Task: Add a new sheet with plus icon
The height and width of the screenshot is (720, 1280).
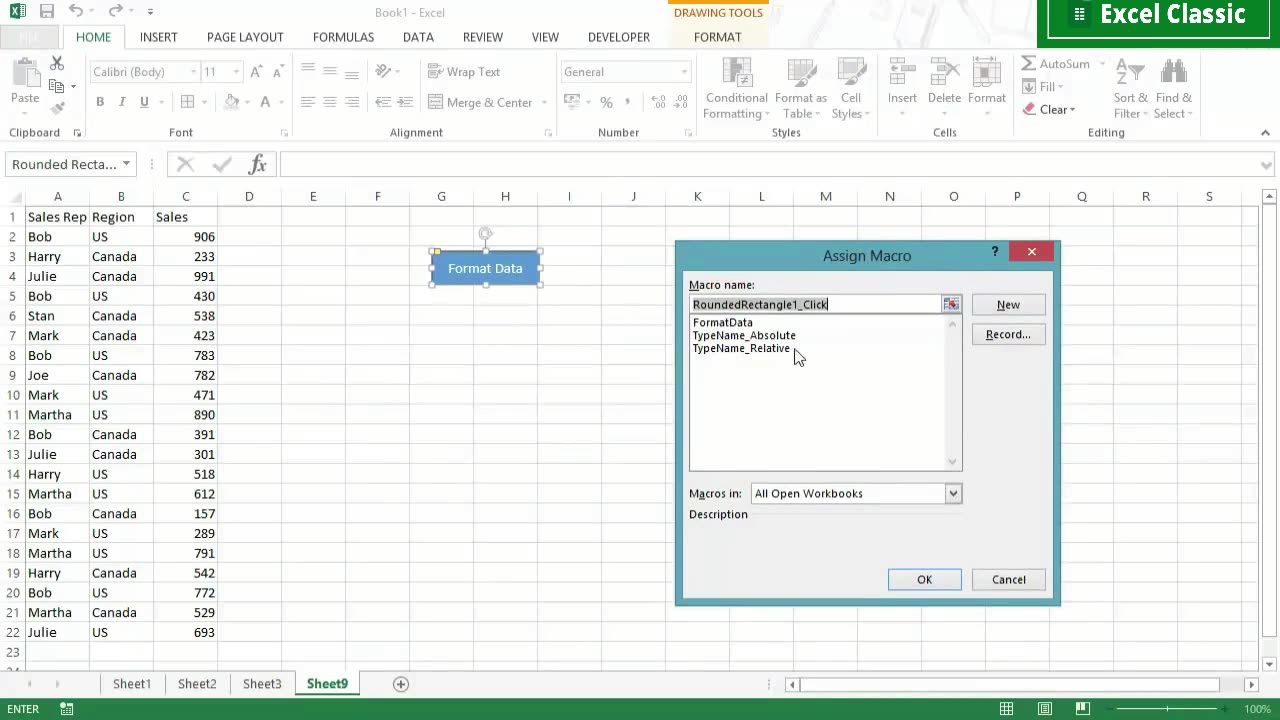Action: pyautogui.click(x=401, y=684)
